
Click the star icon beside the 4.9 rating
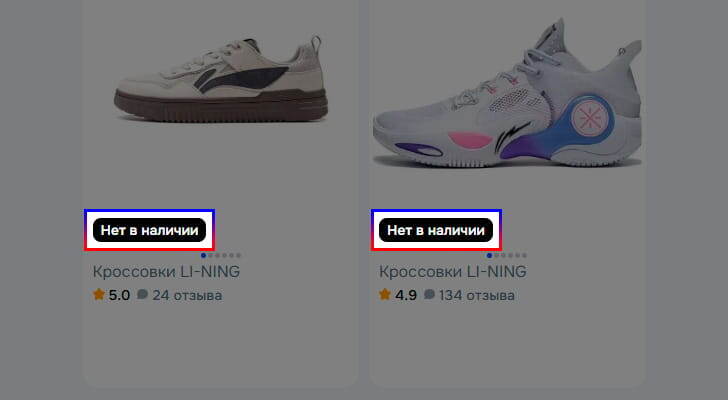pyautogui.click(x=384, y=294)
